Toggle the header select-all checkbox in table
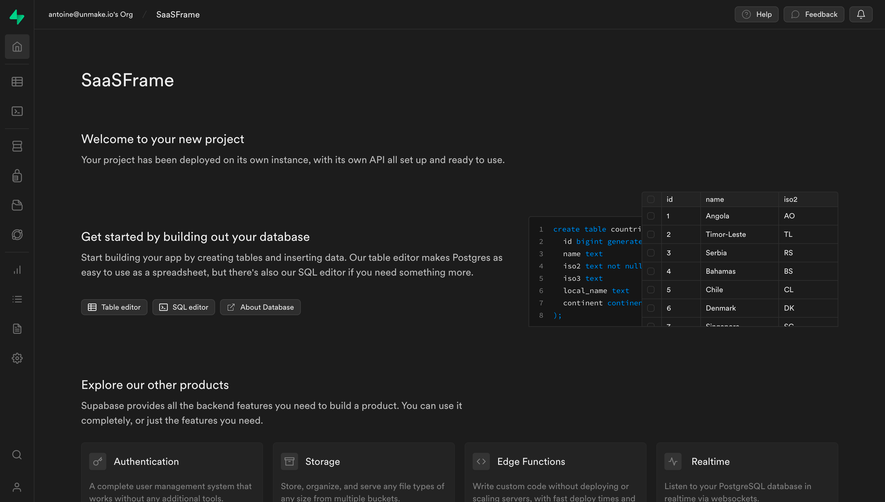 click(x=651, y=199)
